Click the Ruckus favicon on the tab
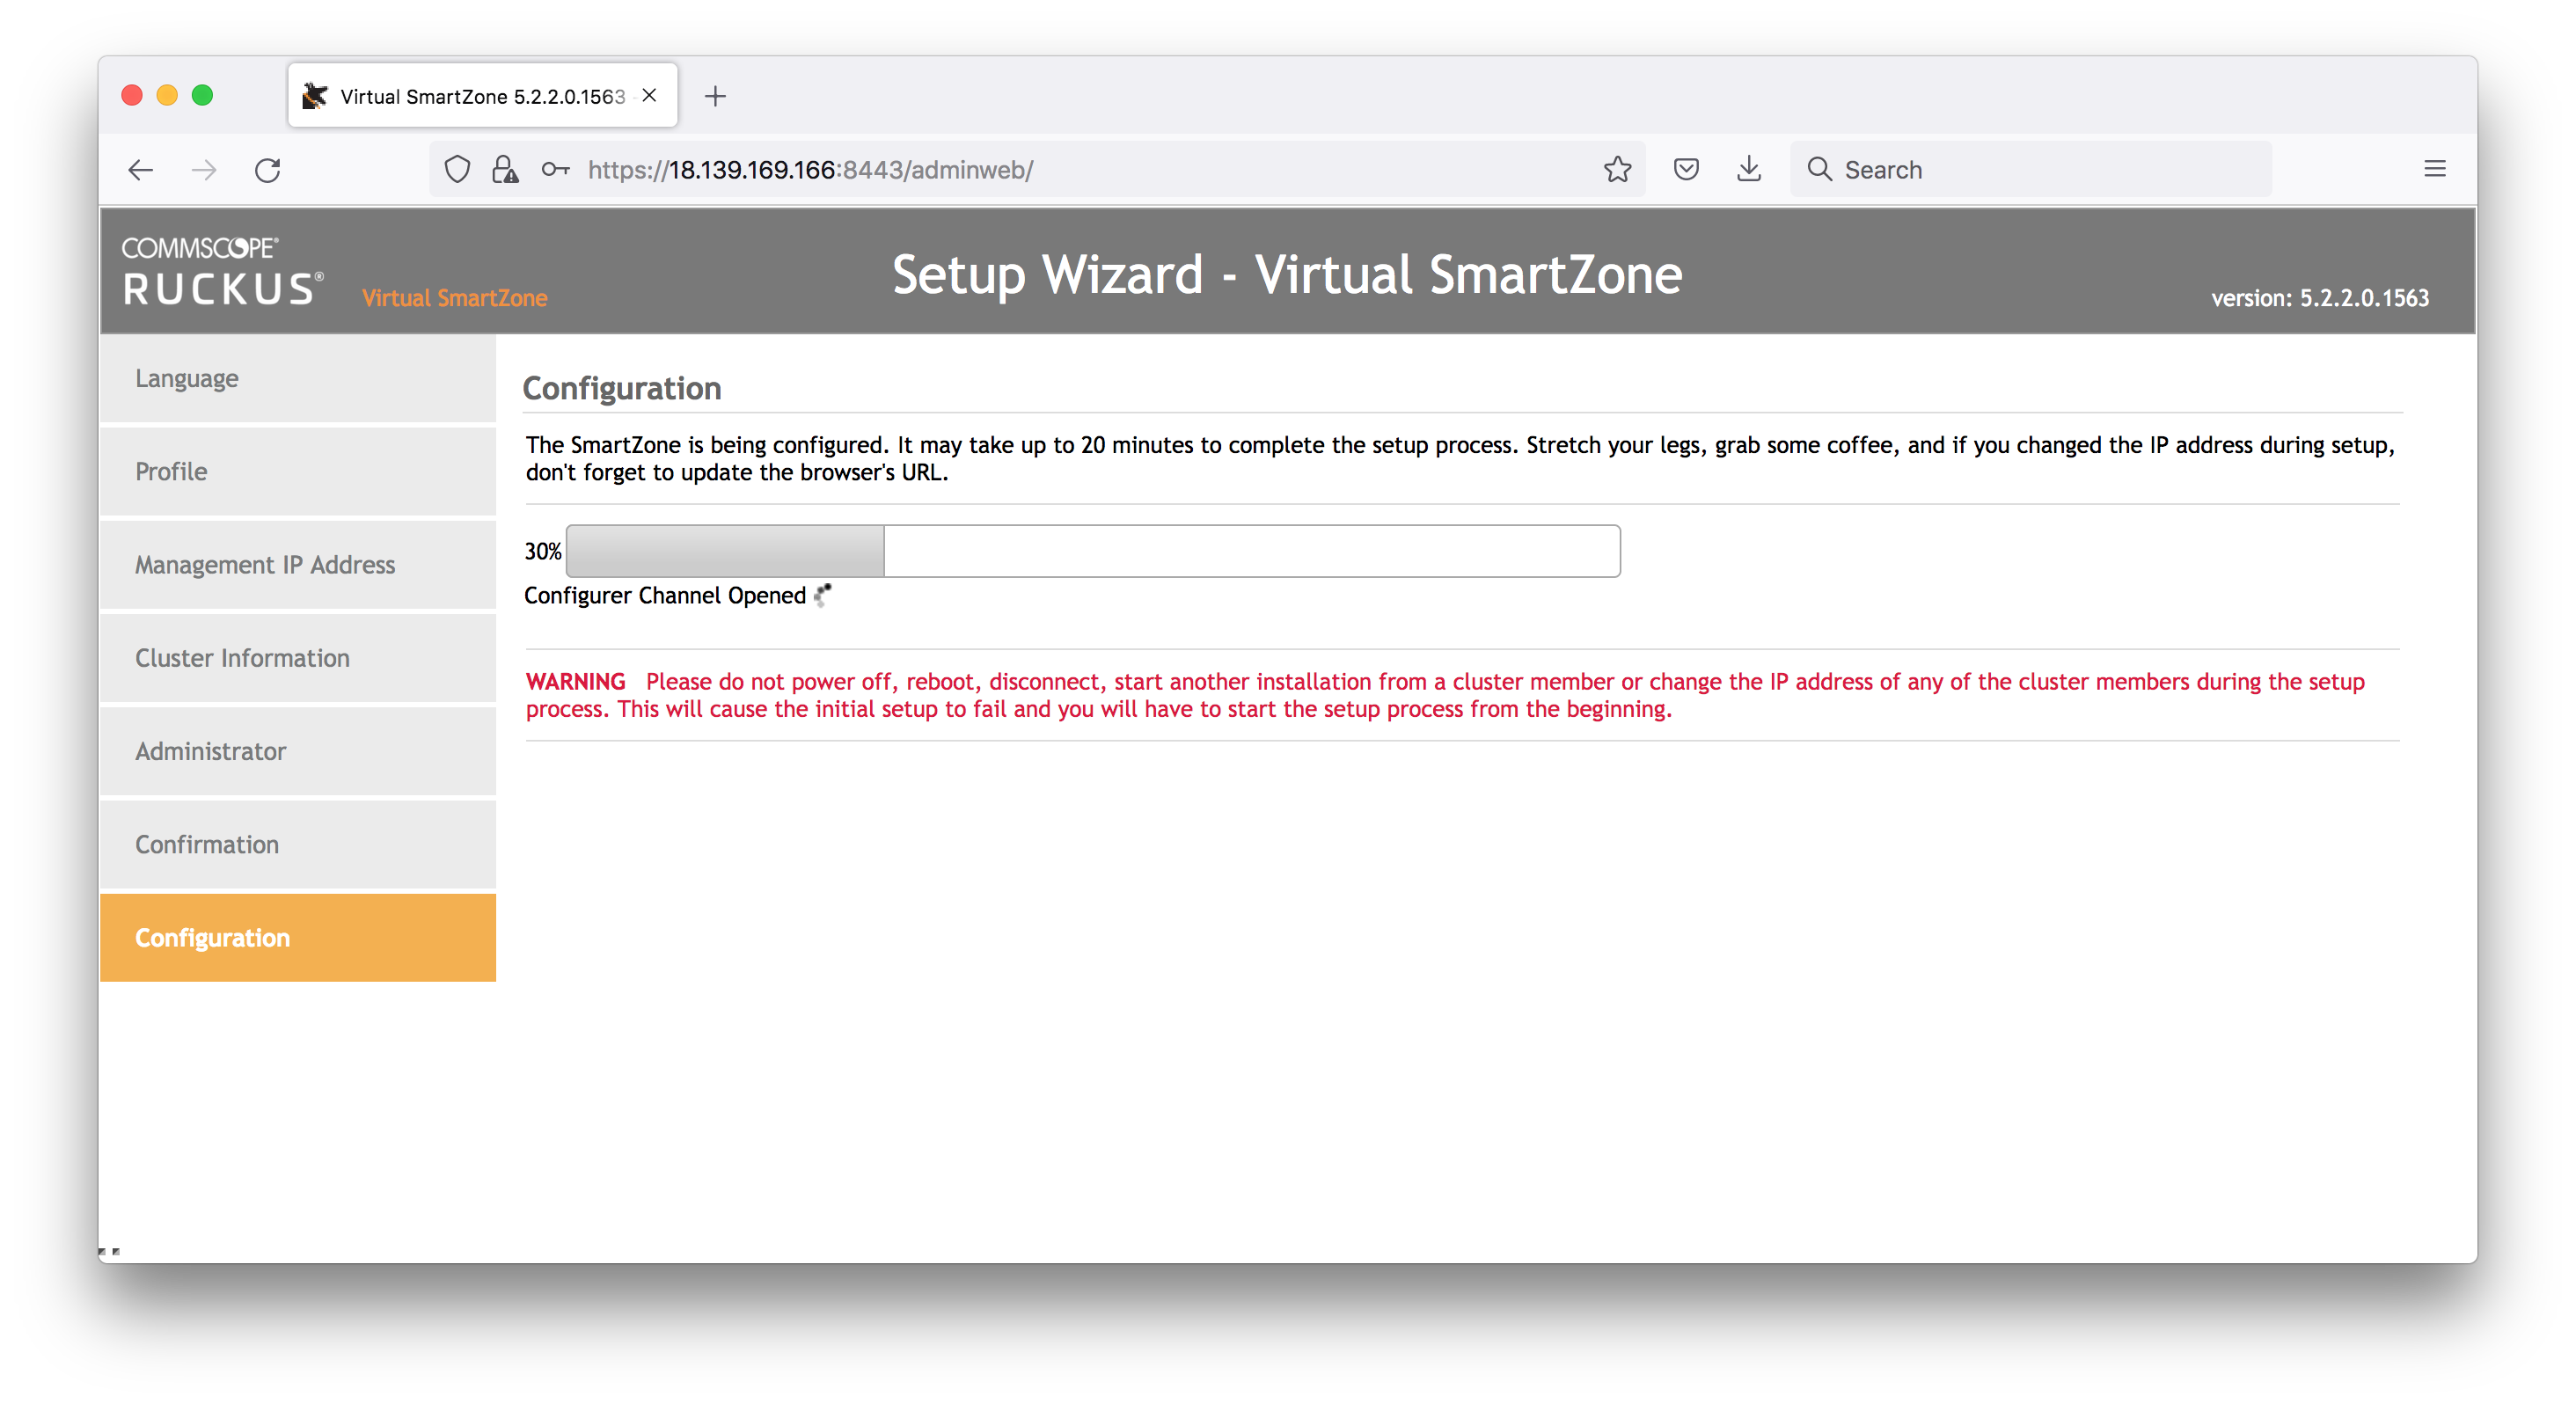Viewport: 2576px width, 1404px height. 315,96
